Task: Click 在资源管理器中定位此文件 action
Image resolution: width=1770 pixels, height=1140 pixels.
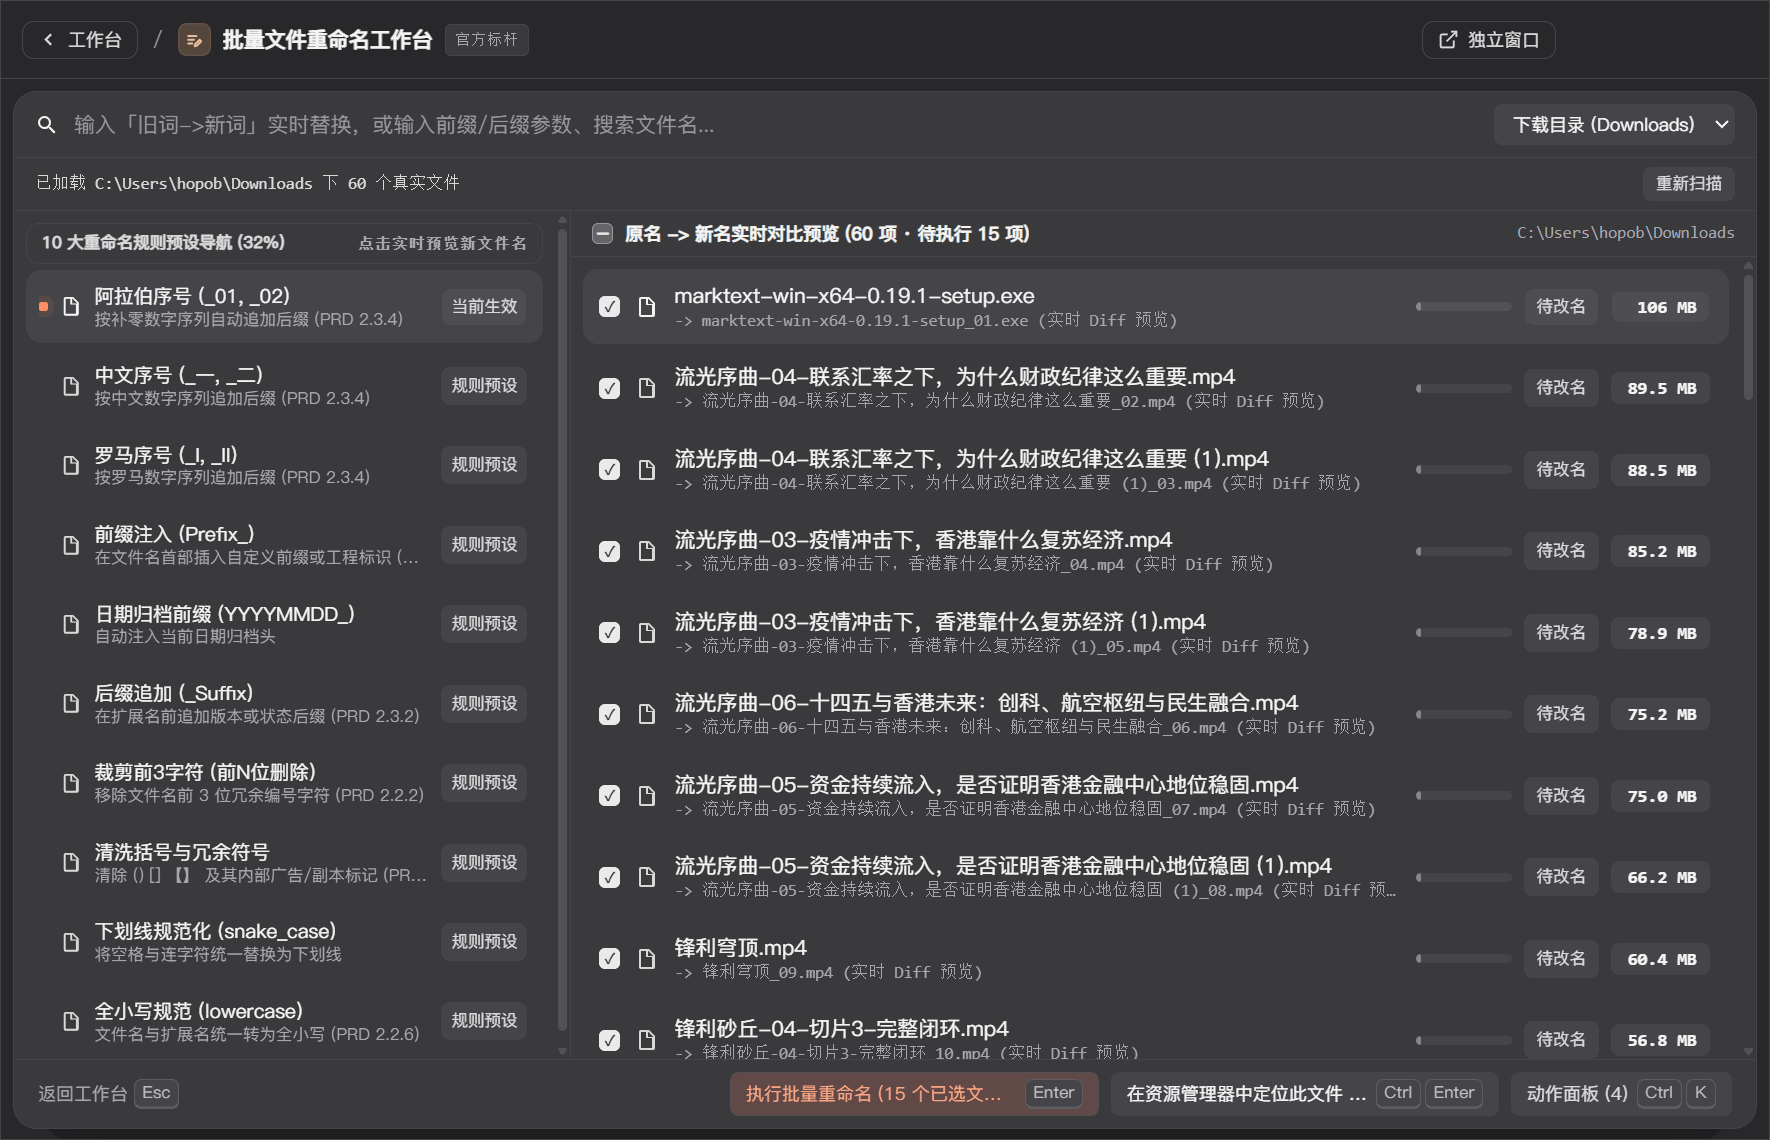Action: (x=1304, y=1093)
